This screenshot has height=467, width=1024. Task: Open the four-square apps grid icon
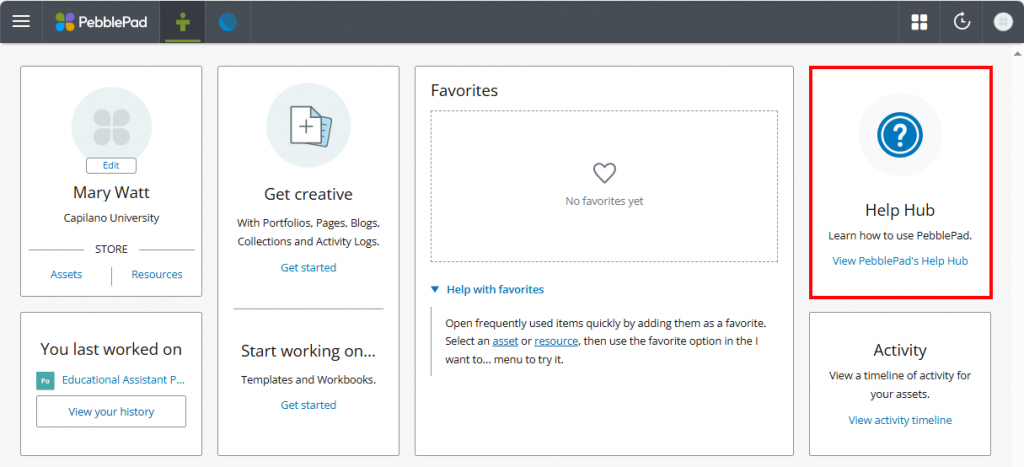point(920,22)
